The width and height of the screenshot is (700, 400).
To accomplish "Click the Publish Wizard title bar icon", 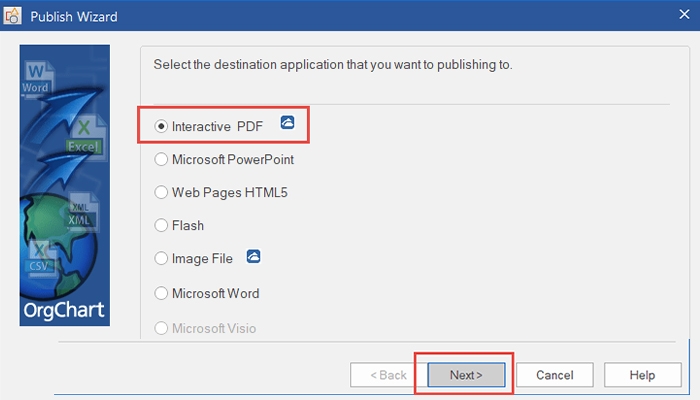I will pos(15,17).
